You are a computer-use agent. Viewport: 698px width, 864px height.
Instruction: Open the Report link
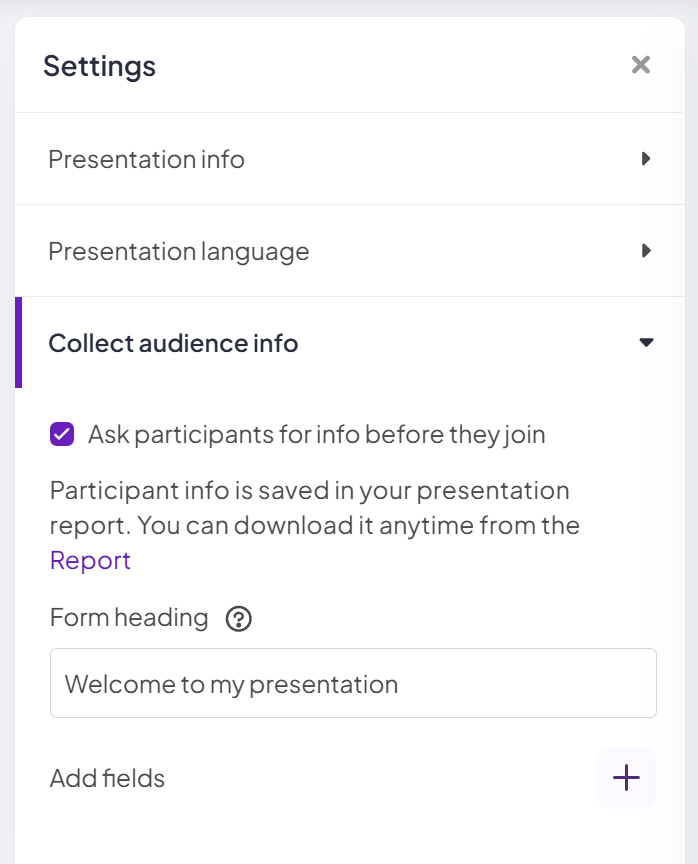click(90, 561)
